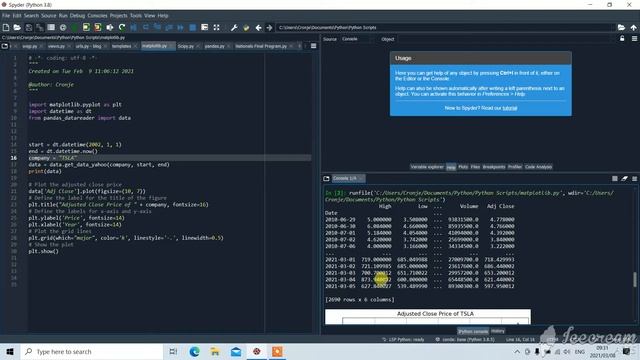The width and height of the screenshot is (640, 360).
Task: Open the Projects menu
Action: 118,16
